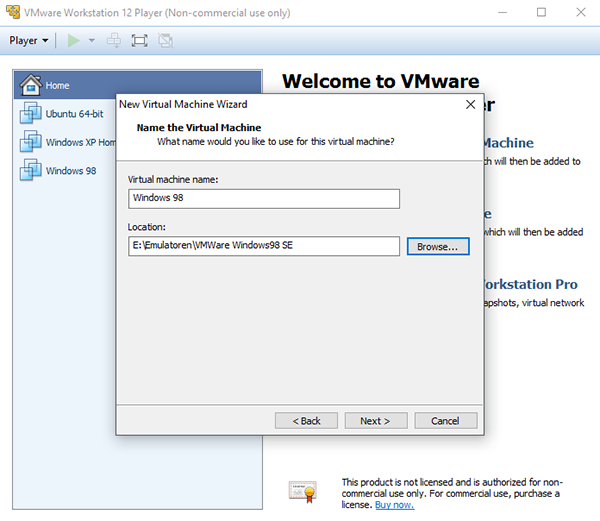Click Next > to continue the wizard
600x521 pixels.
(x=375, y=420)
